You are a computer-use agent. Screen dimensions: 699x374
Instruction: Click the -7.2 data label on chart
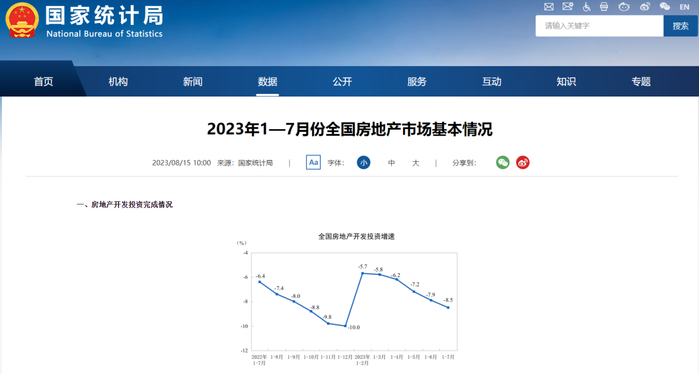click(x=415, y=284)
